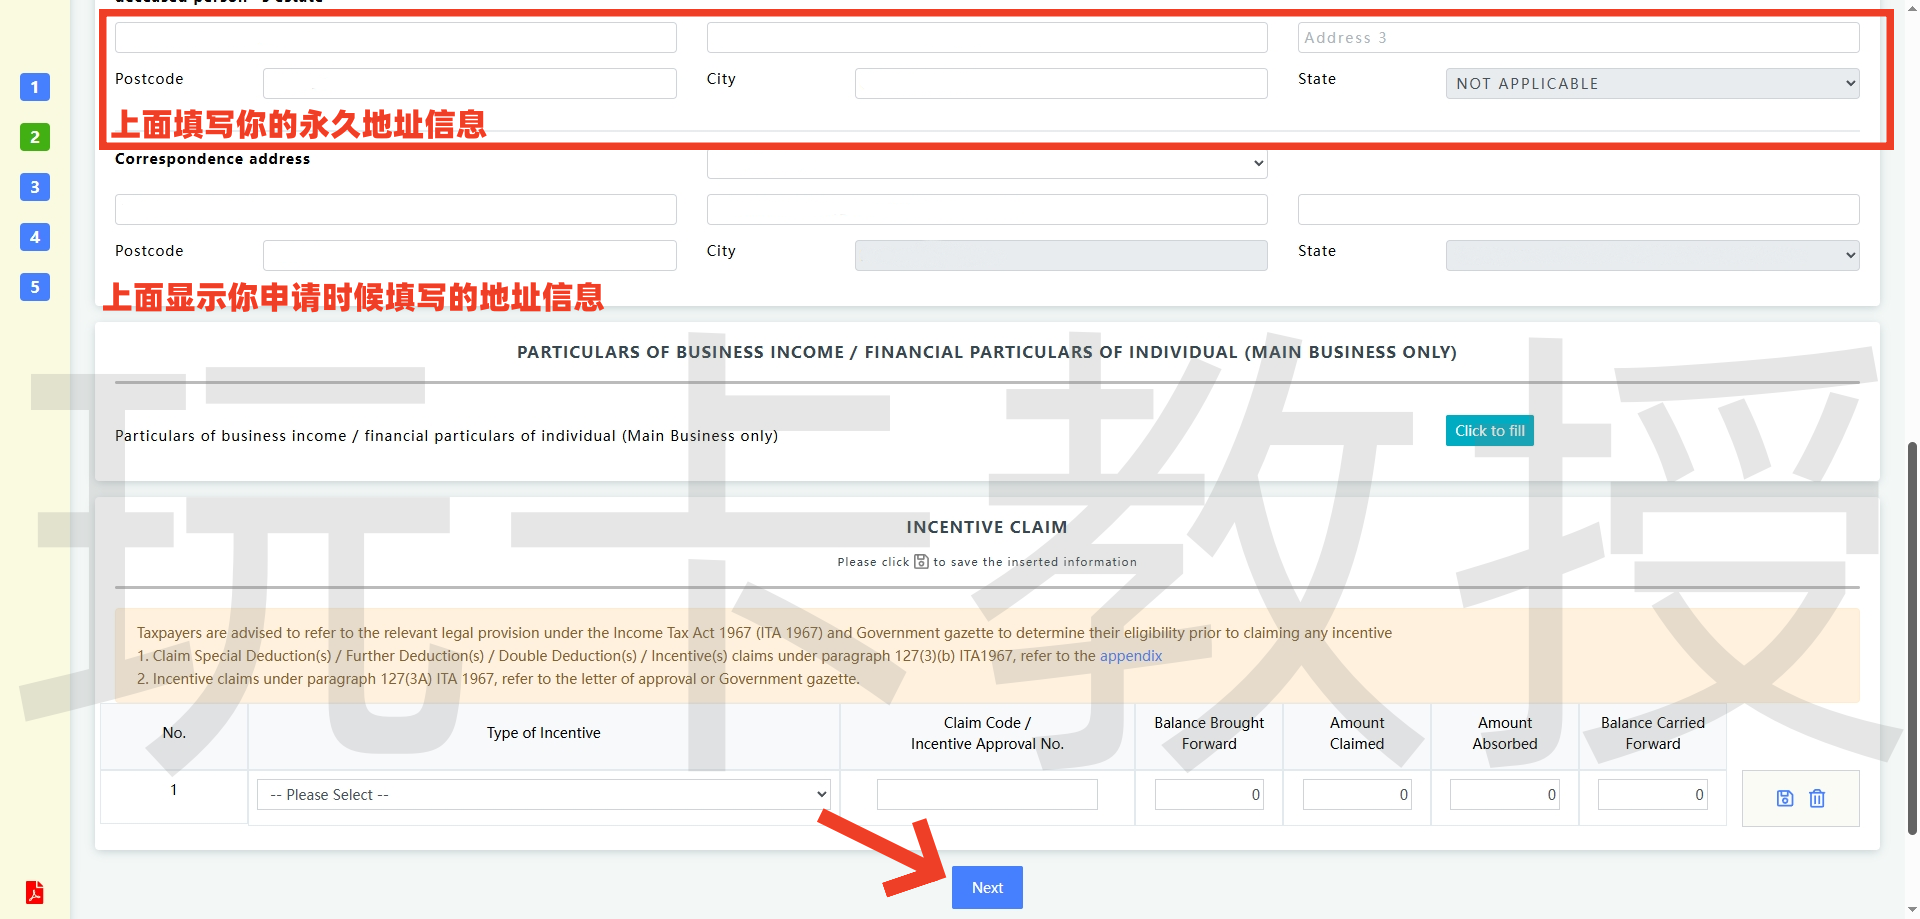Click the correspondence City field
This screenshot has height=919, width=1920.
coord(1061,255)
